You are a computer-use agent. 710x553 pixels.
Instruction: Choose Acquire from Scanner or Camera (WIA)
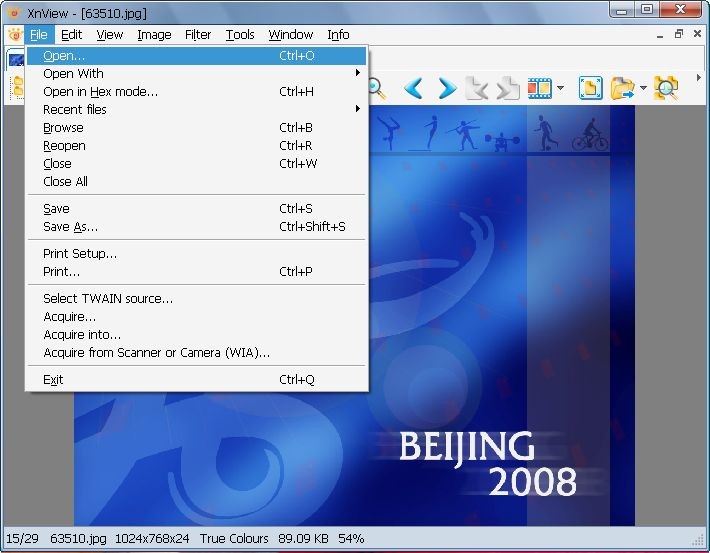tap(197, 353)
